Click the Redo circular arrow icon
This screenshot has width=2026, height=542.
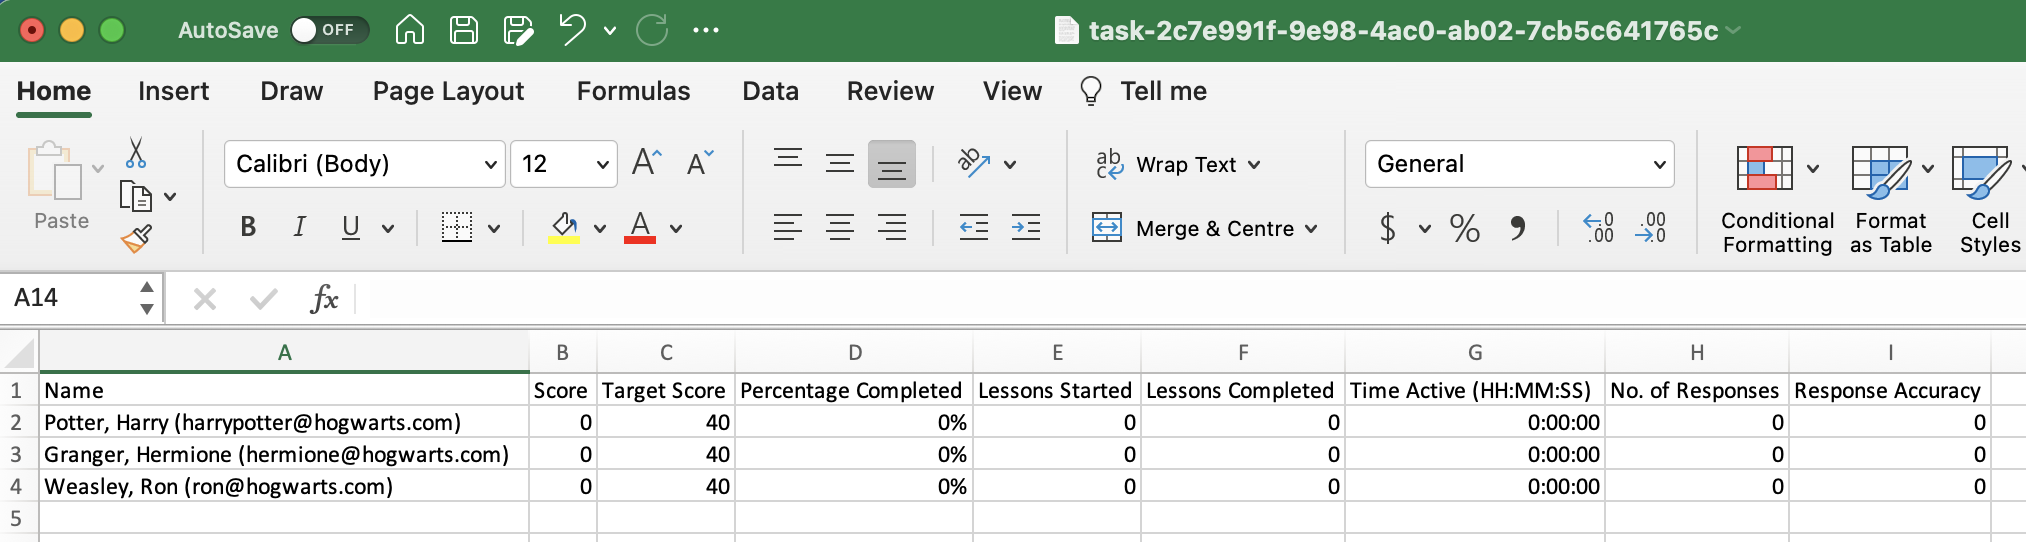tap(652, 30)
